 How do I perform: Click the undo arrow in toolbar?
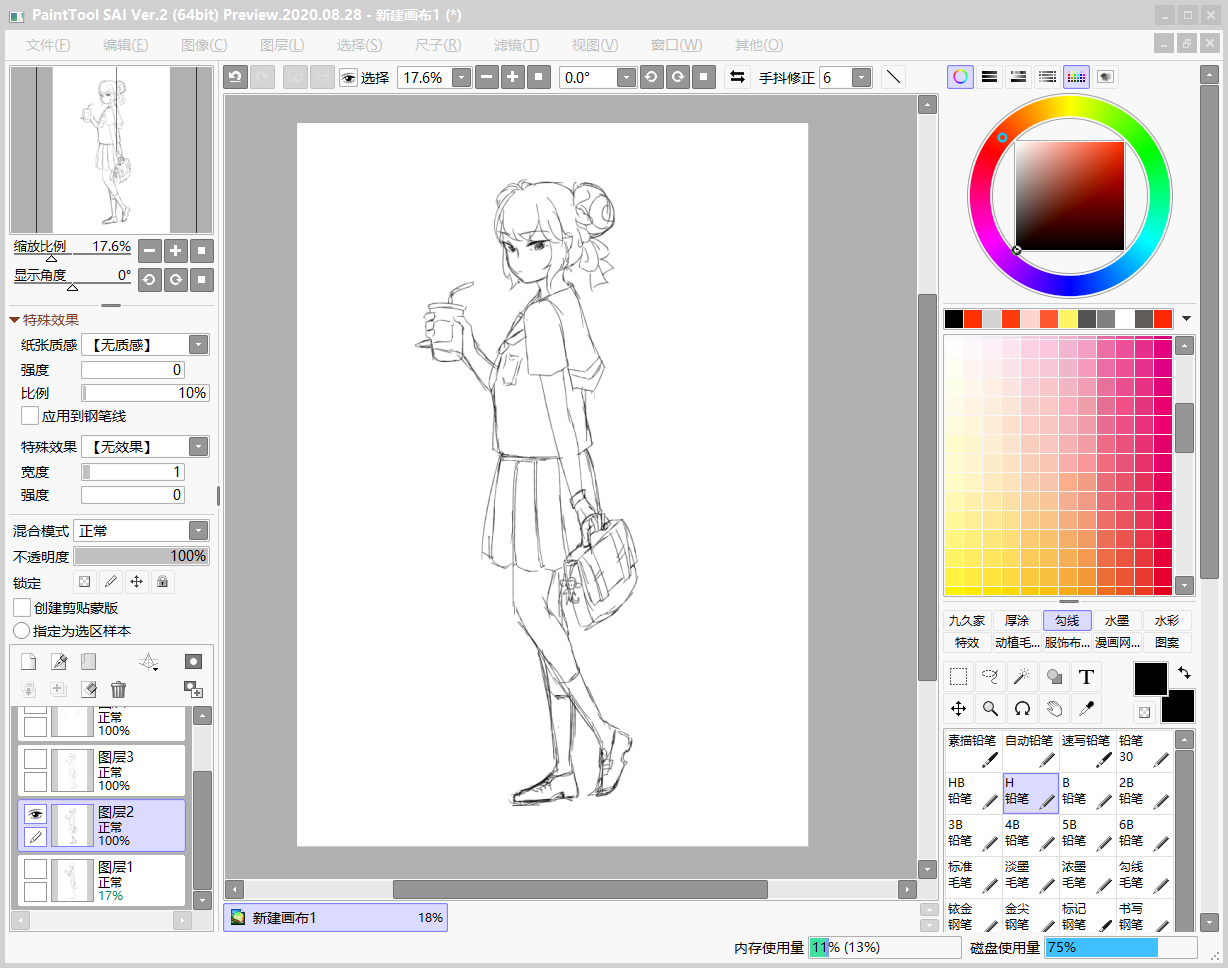tap(235, 77)
